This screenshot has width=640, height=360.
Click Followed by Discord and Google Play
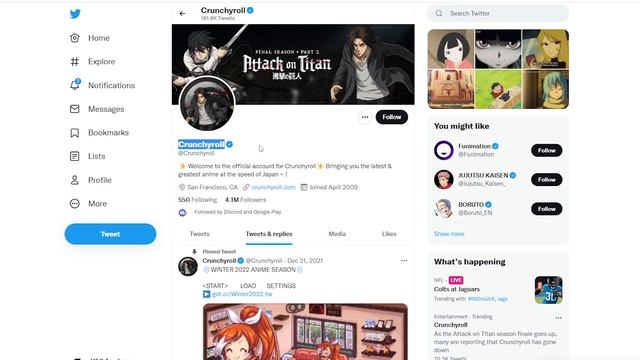(x=238, y=212)
